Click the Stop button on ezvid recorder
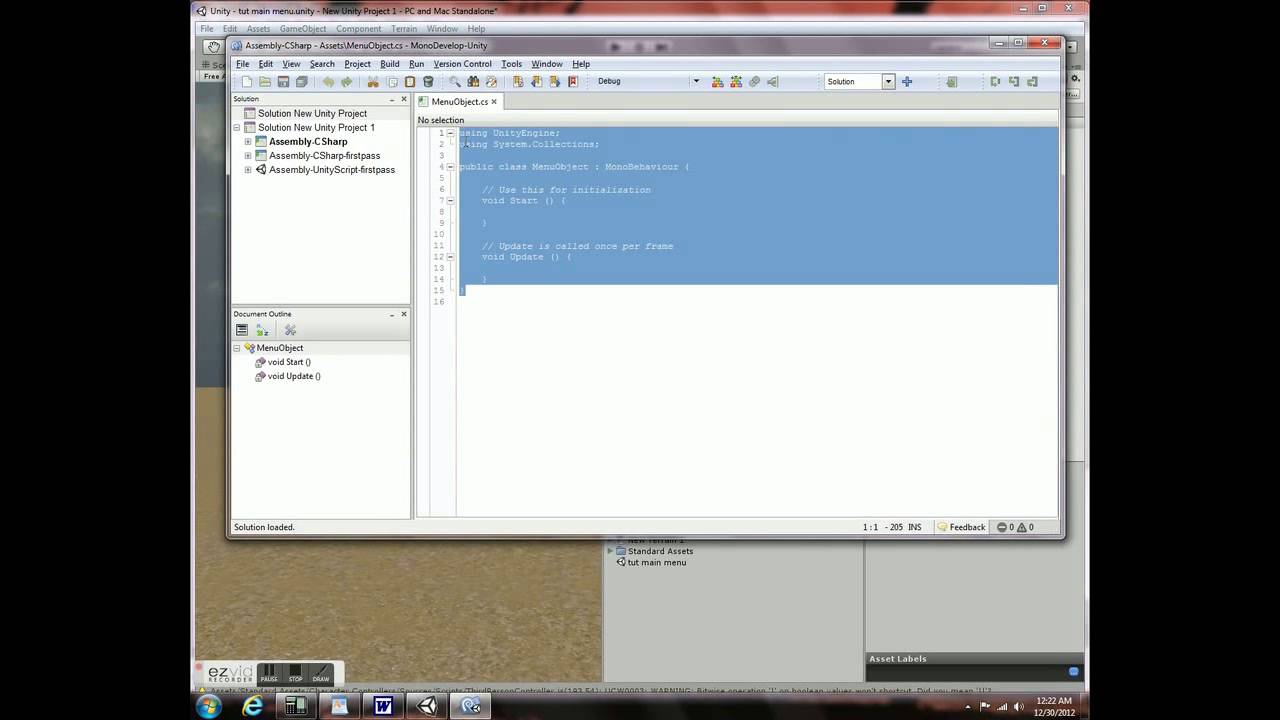This screenshot has height=720, width=1280. click(x=295, y=674)
